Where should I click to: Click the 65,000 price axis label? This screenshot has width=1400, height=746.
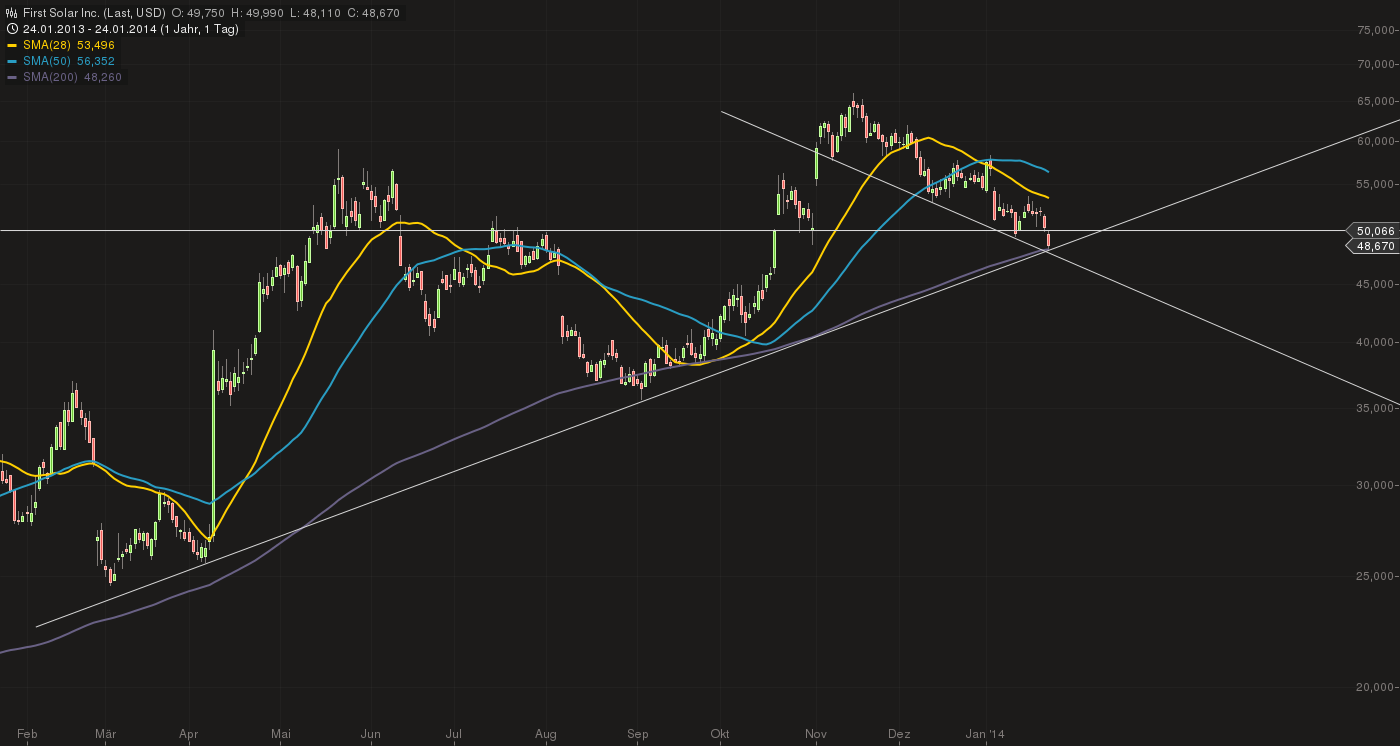[x=1377, y=101]
